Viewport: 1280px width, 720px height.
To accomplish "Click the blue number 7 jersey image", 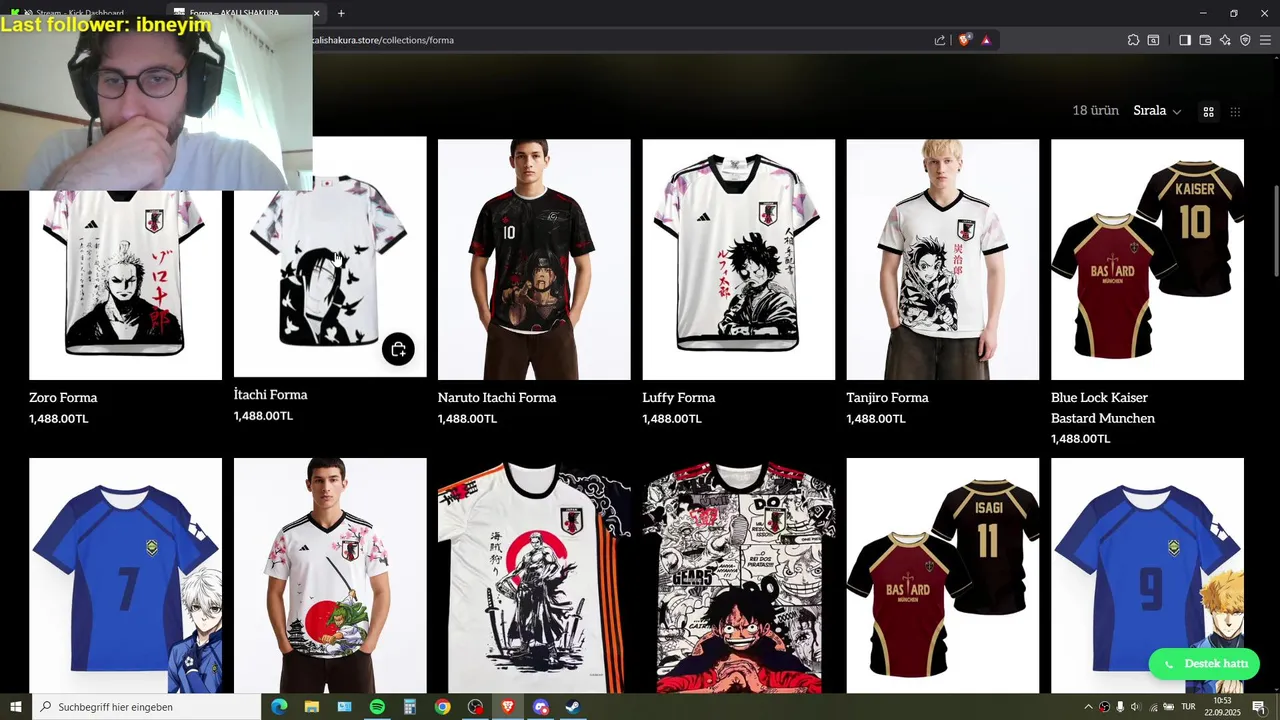I will coord(125,576).
